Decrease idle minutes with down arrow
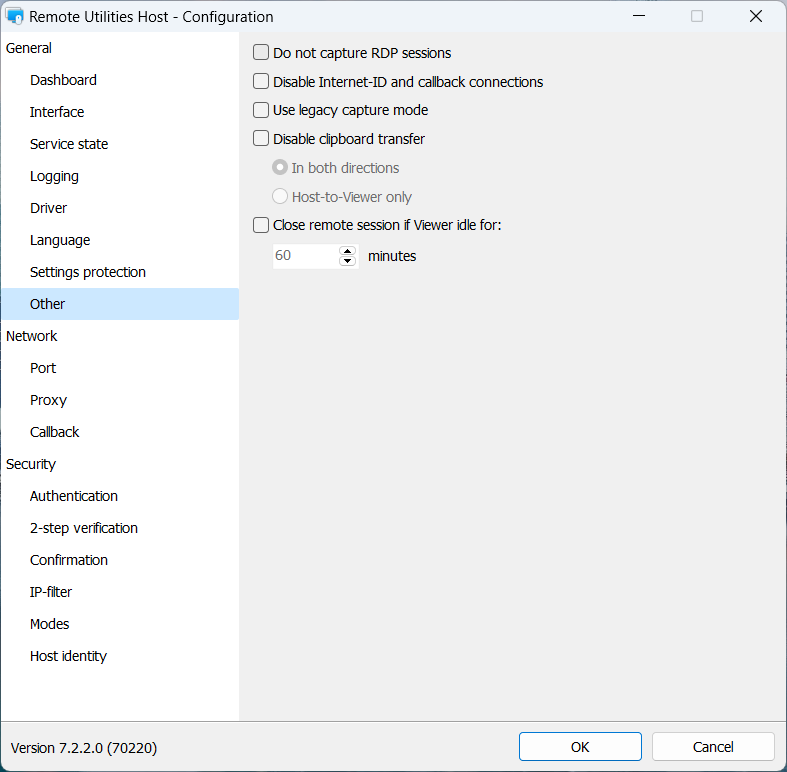 [x=348, y=261]
